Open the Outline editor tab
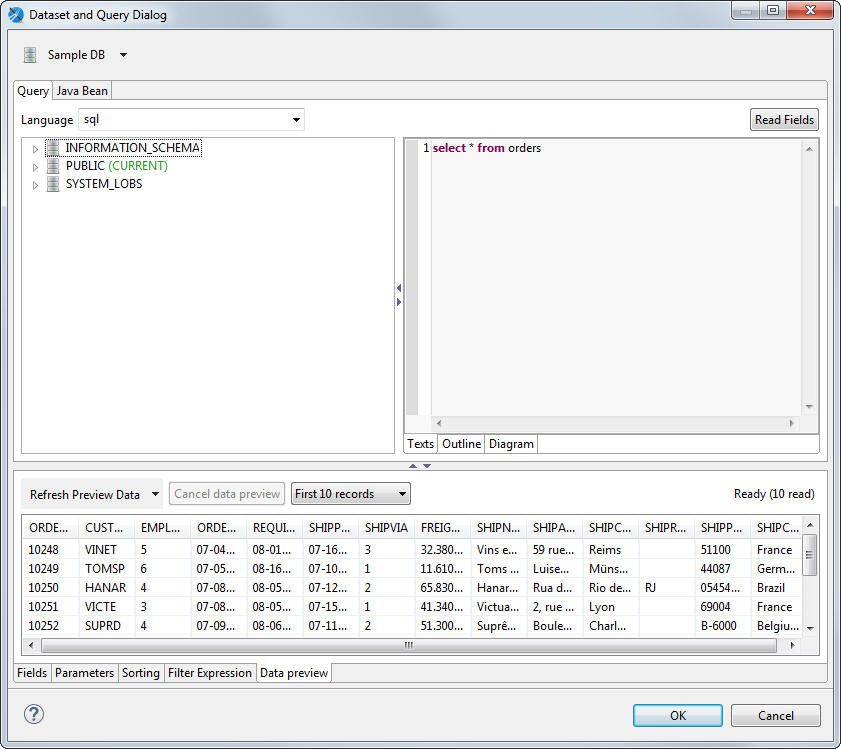Image resolution: width=841 pixels, height=749 pixels. pos(461,444)
